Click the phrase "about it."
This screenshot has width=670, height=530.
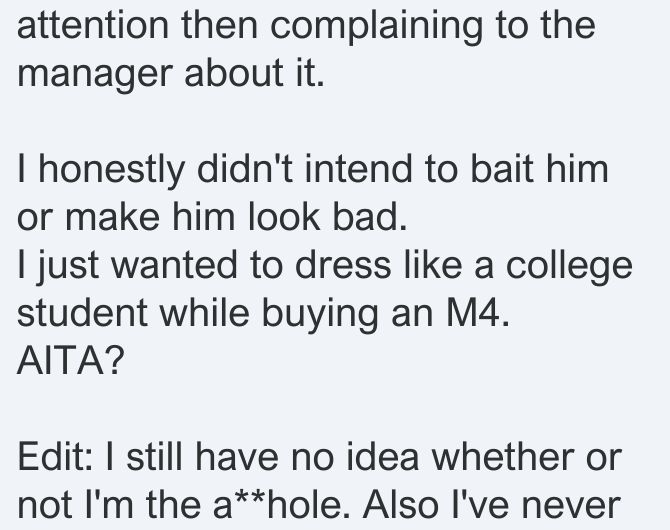[254, 71]
